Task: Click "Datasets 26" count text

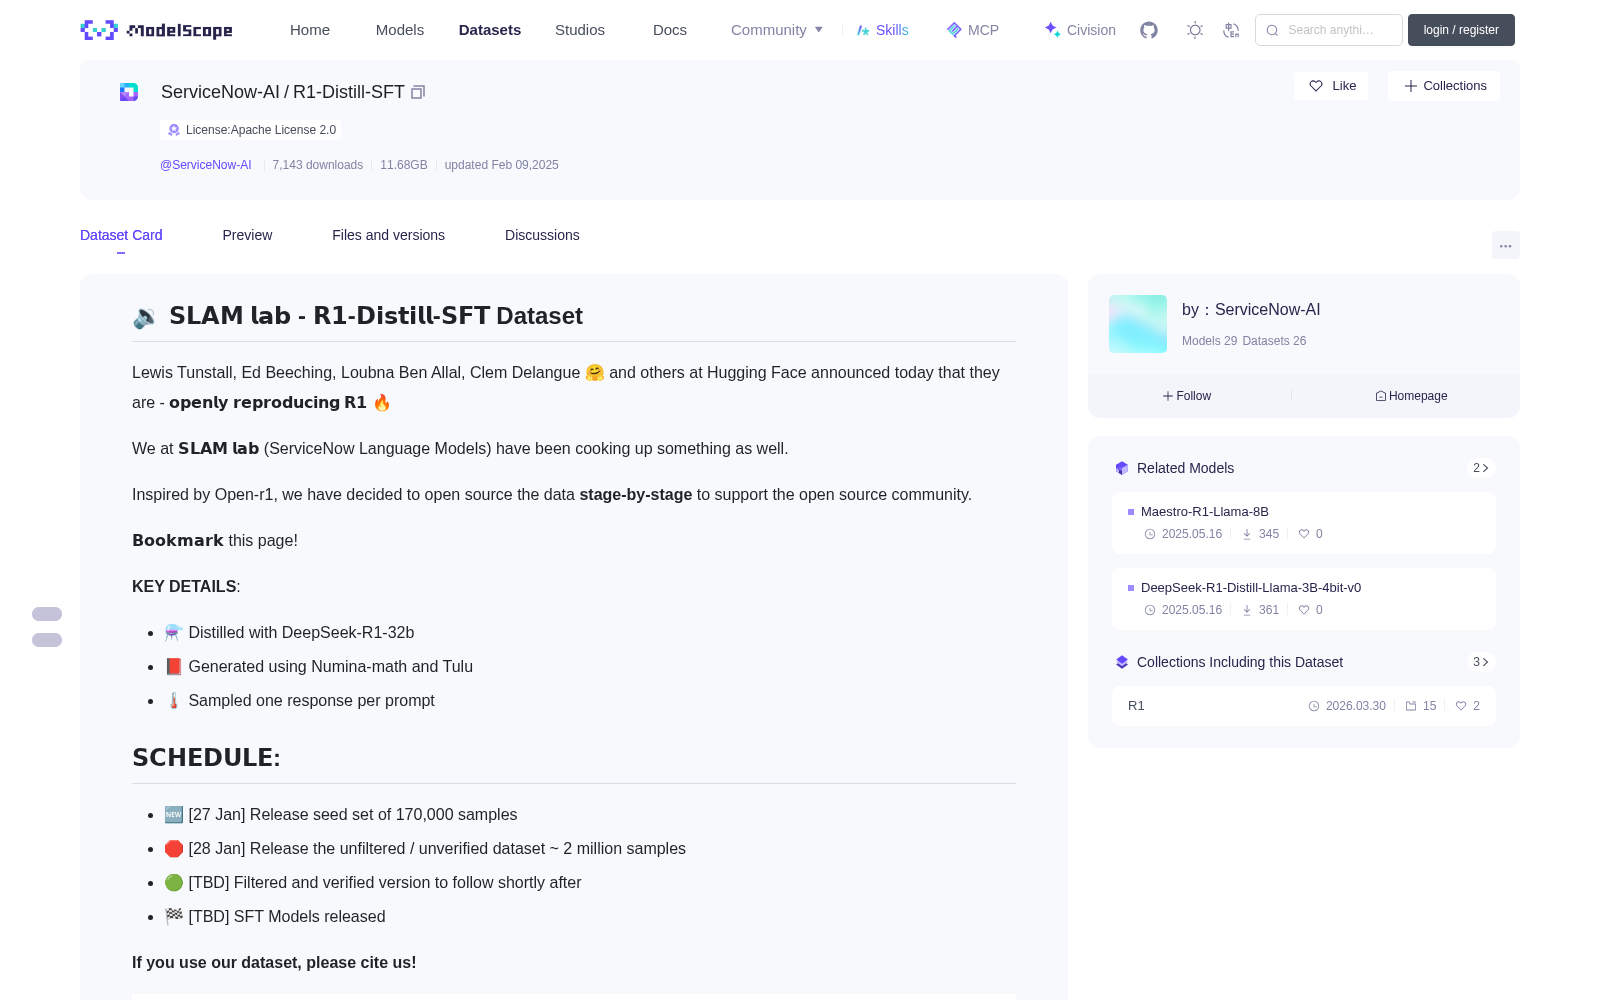Action: tap(1274, 341)
